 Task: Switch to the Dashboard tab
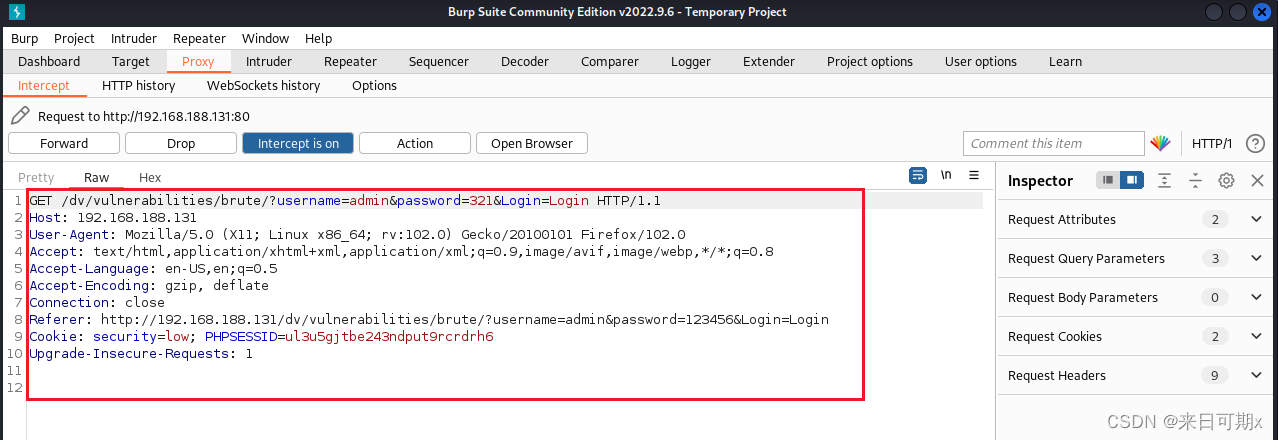(49, 61)
